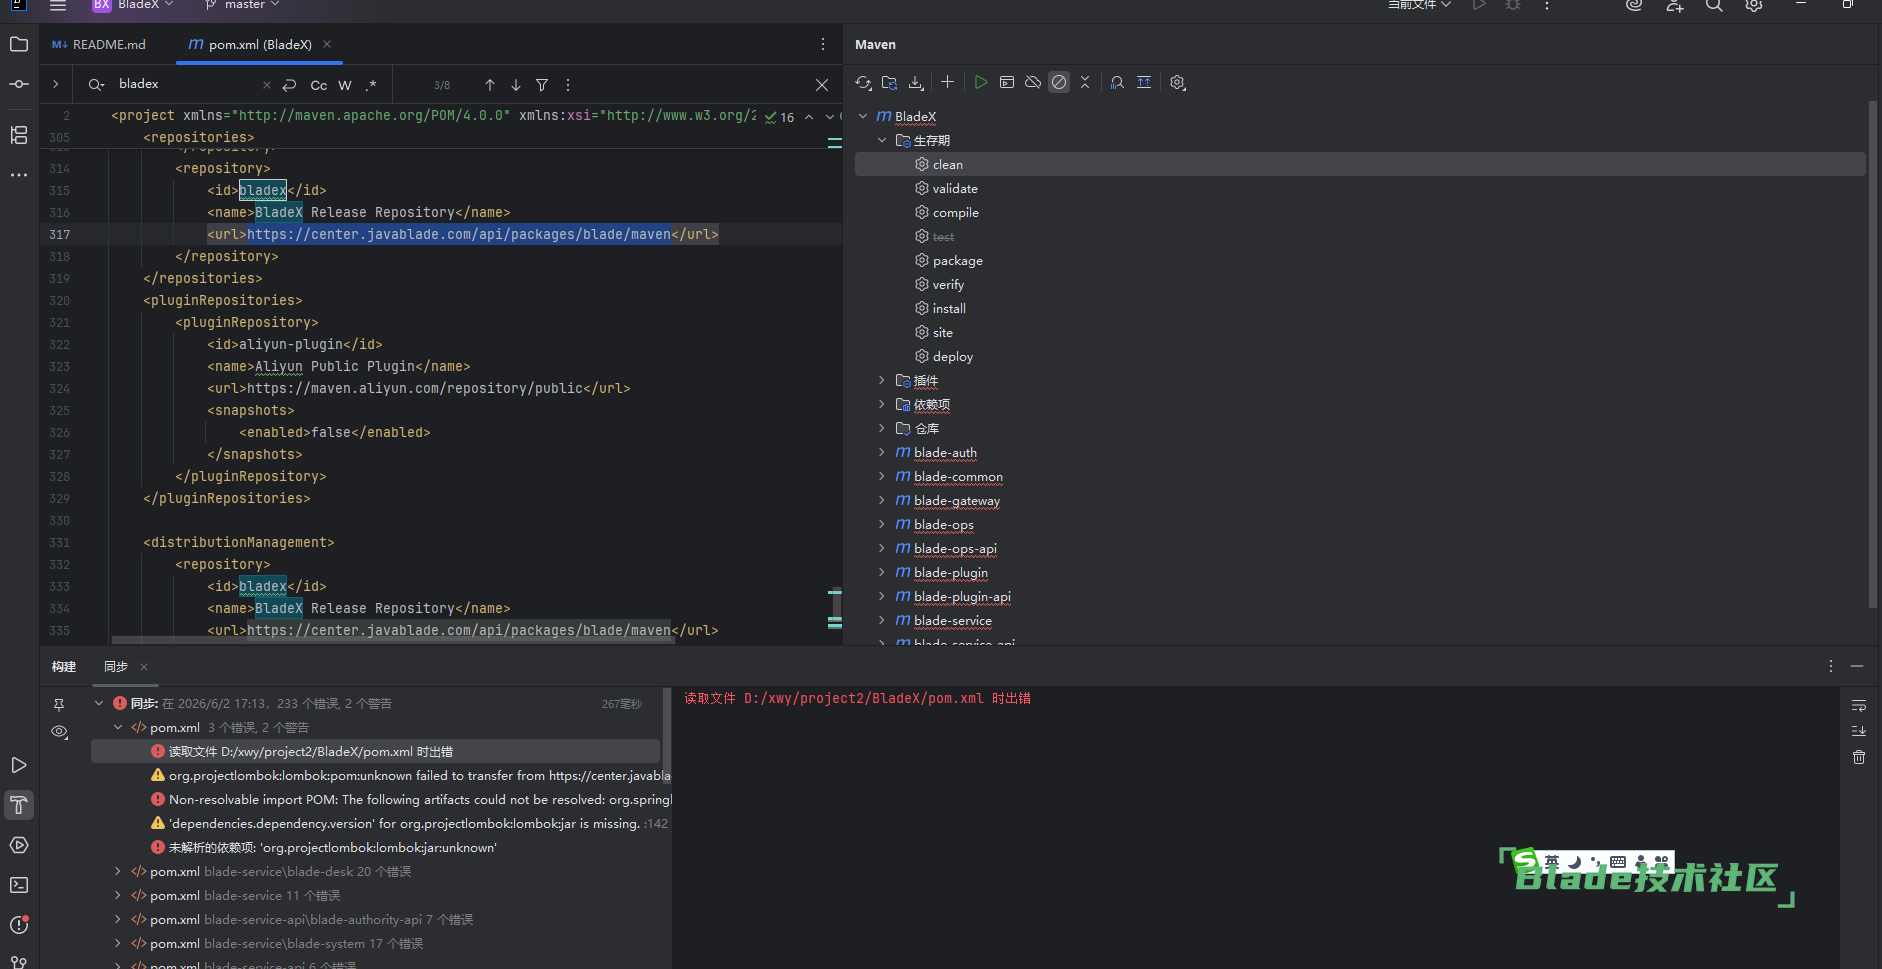
Task: Open the search filter funnel icon
Action: coord(542,85)
